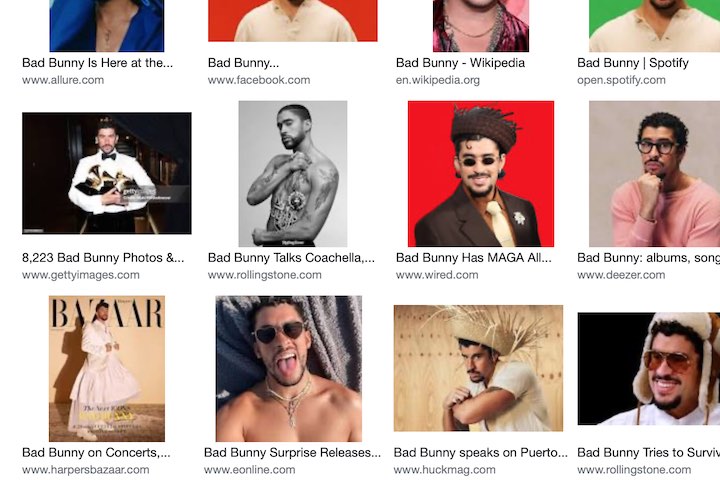Image resolution: width=720 pixels, height=483 pixels.
Task: Open 'Bad Bunny Talks Coachella,...' result
Action: click(x=291, y=258)
